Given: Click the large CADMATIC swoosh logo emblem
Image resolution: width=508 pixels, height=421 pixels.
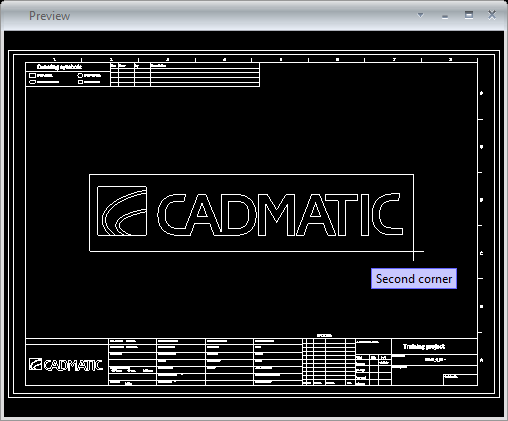Looking at the screenshot, I should (122, 211).
